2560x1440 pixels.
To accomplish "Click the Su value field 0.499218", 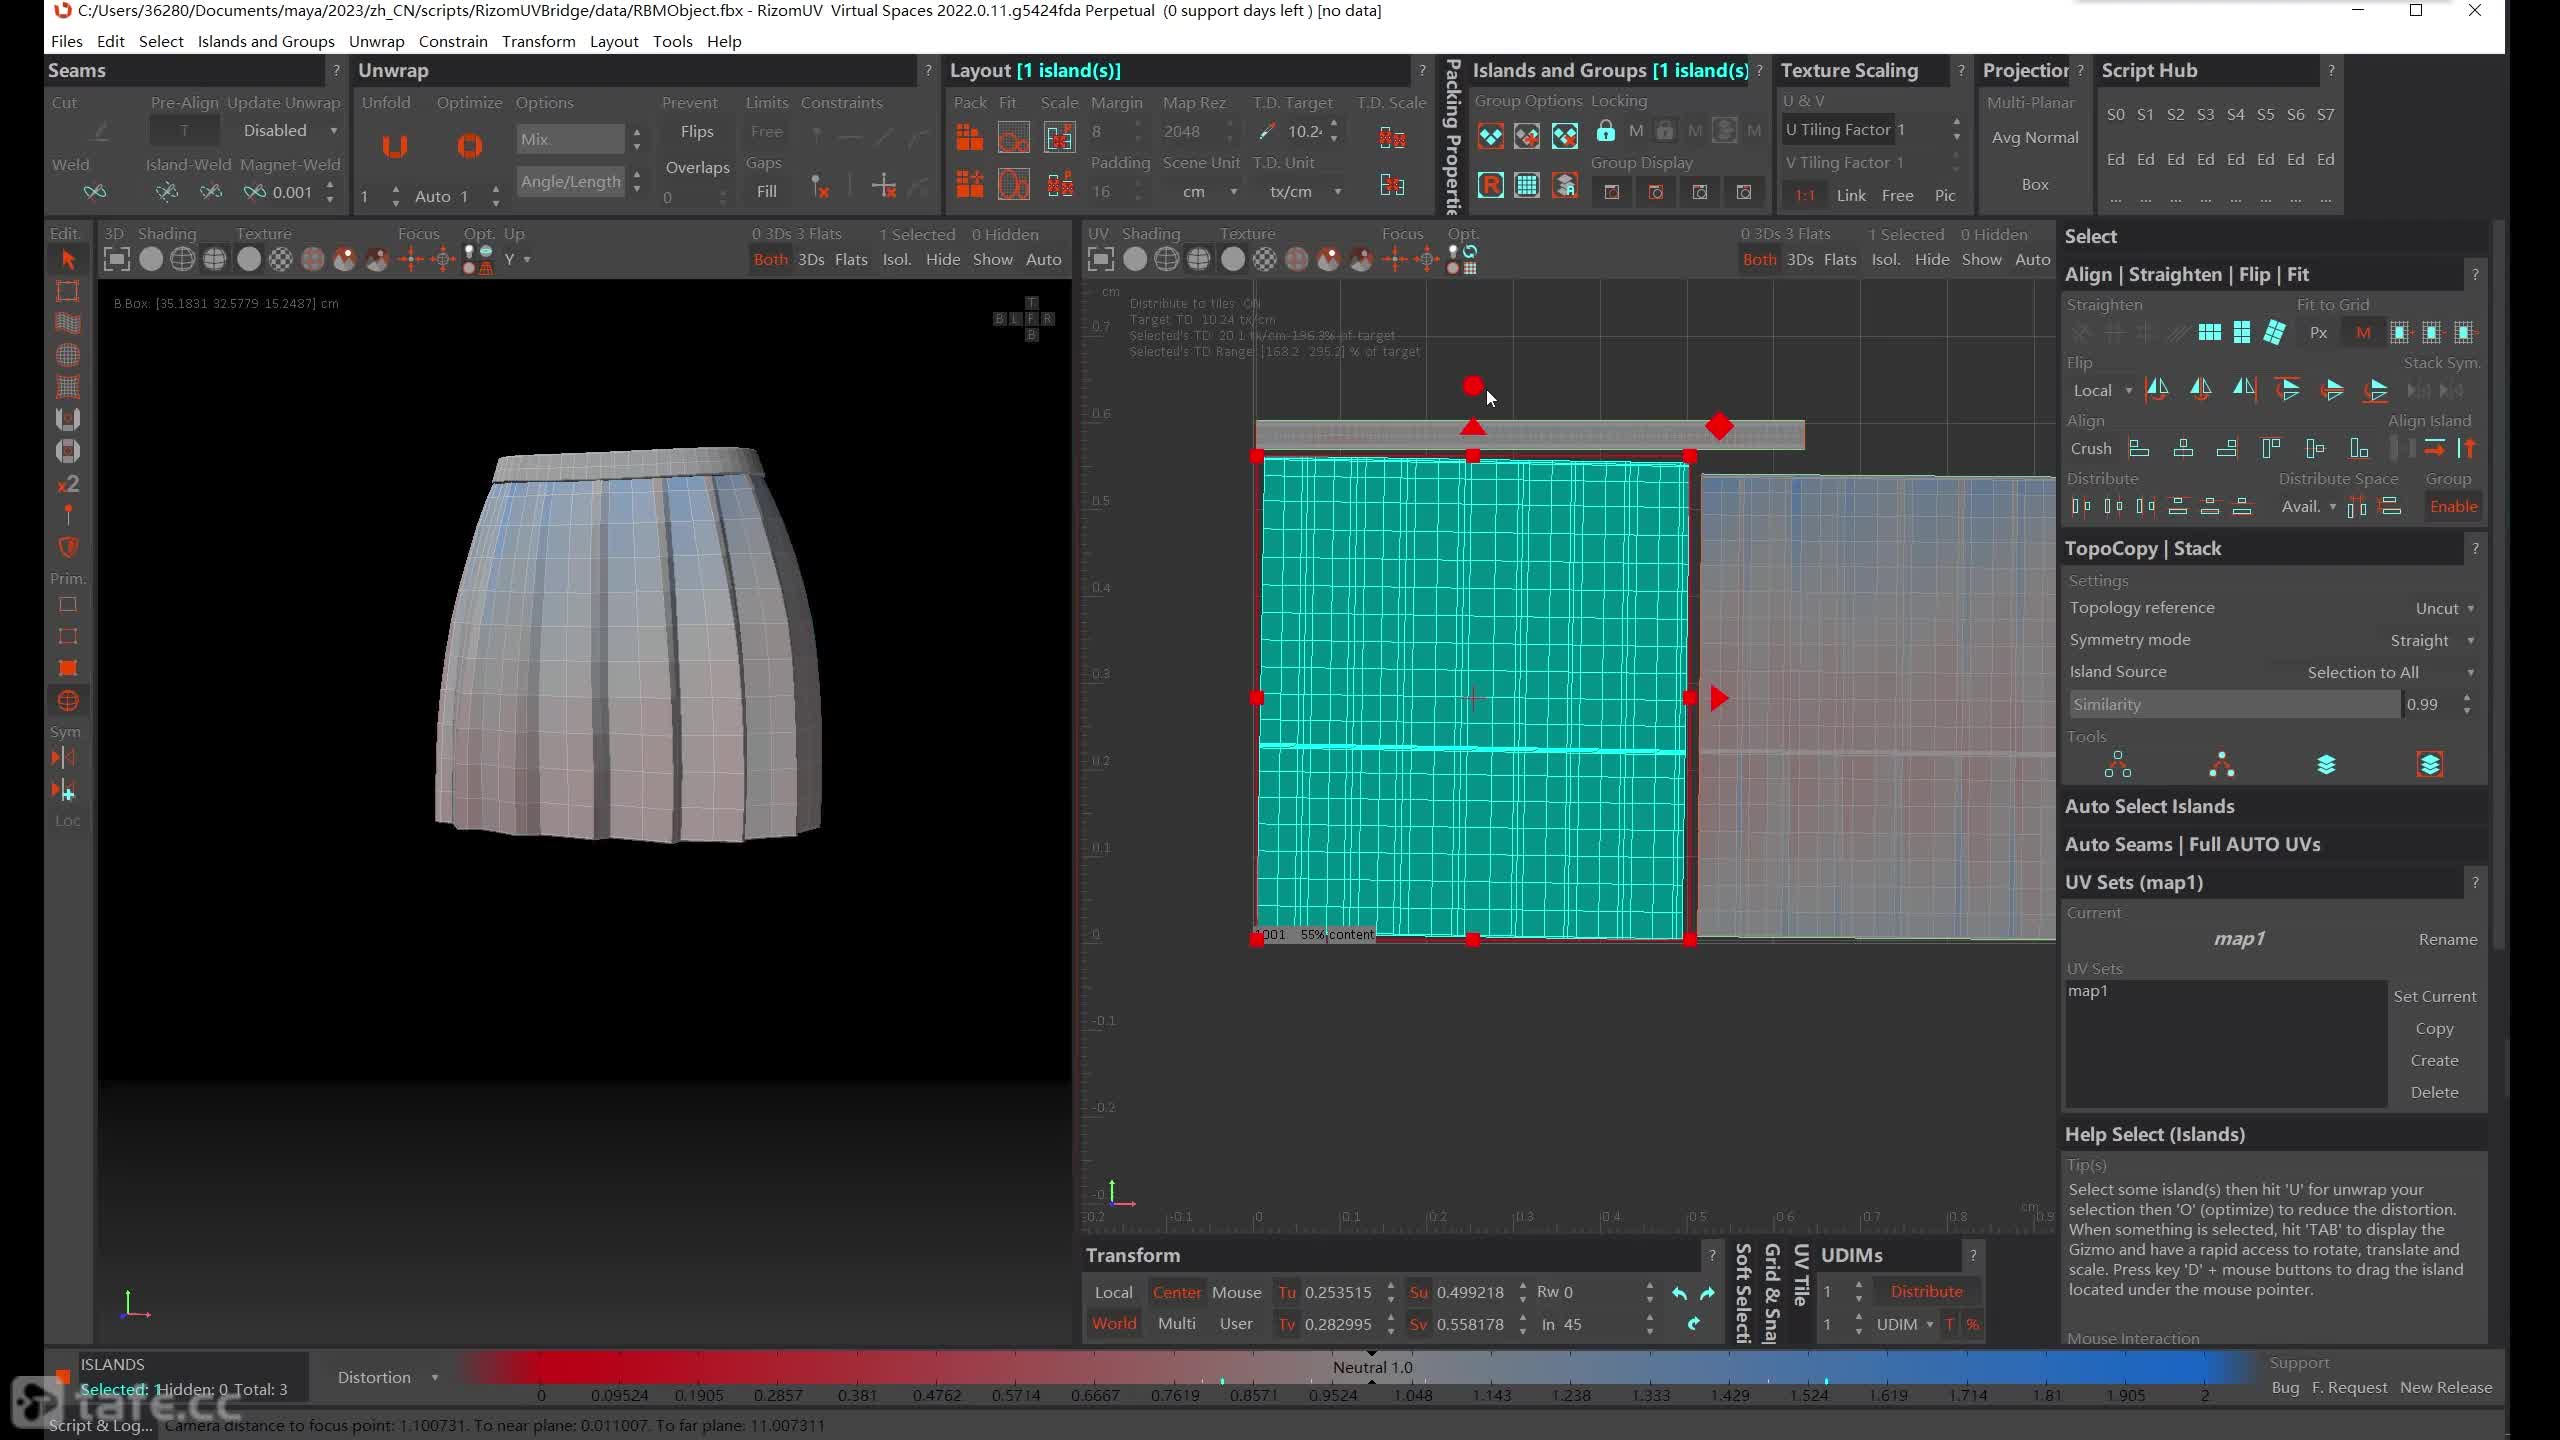I will click(x=1470, y=1292).
